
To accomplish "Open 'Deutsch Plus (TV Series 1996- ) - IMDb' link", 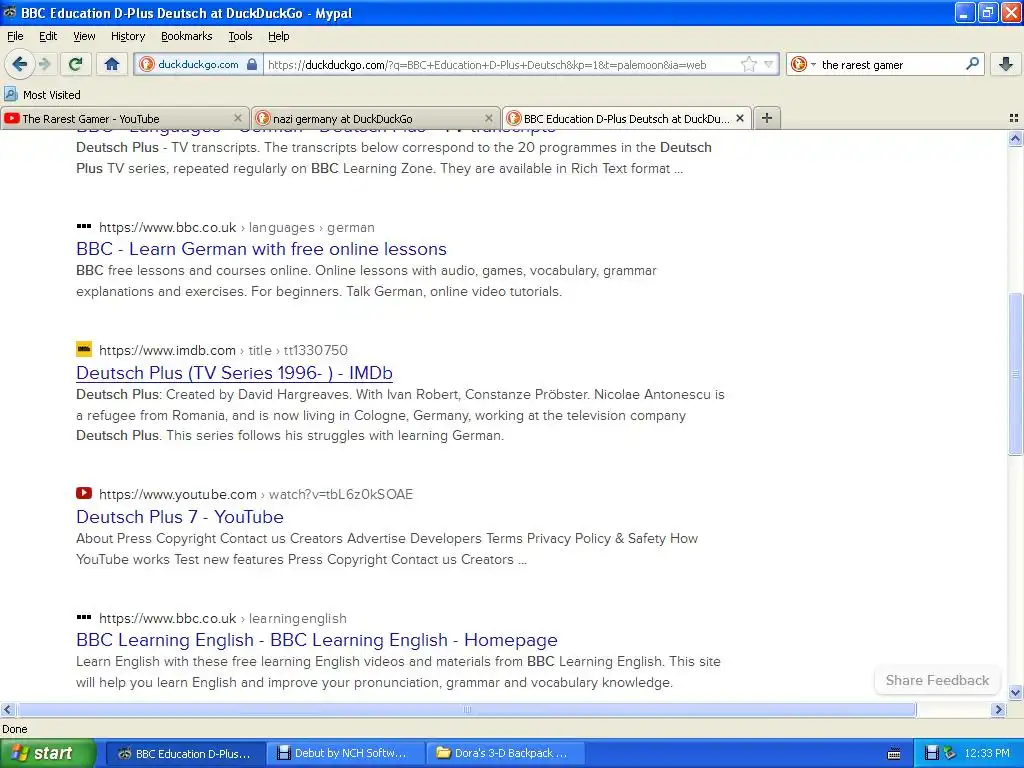I will [234, 373].
